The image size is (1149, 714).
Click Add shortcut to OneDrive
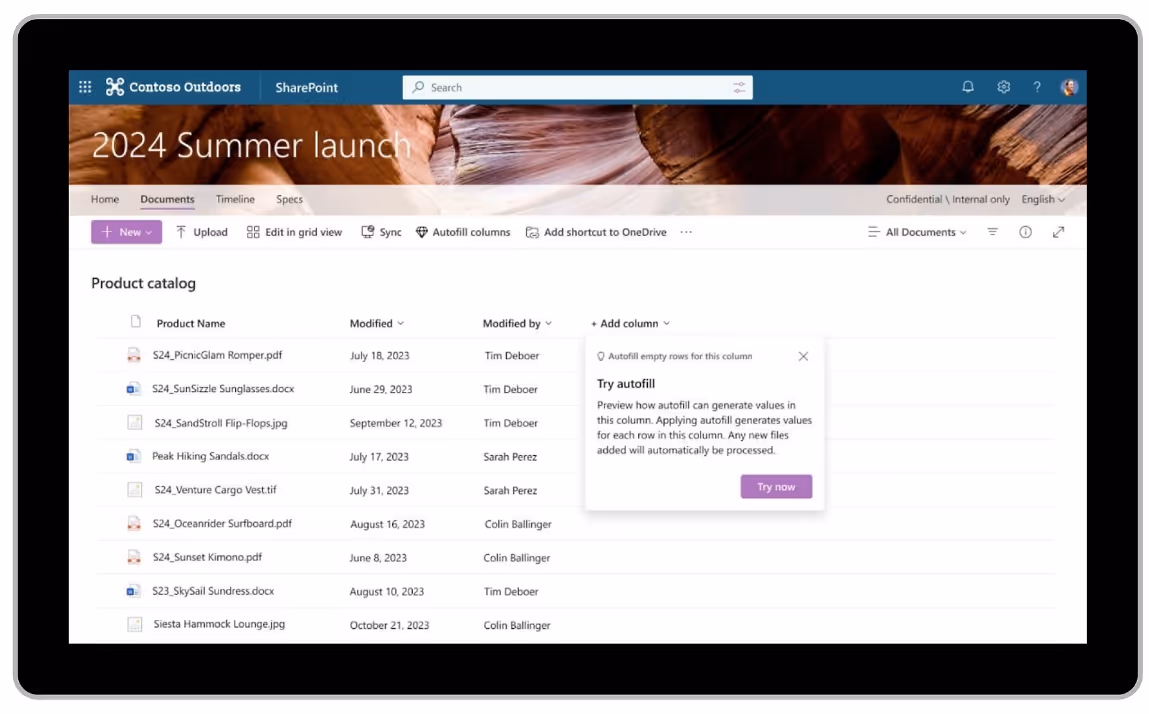[x=596, y=232]
